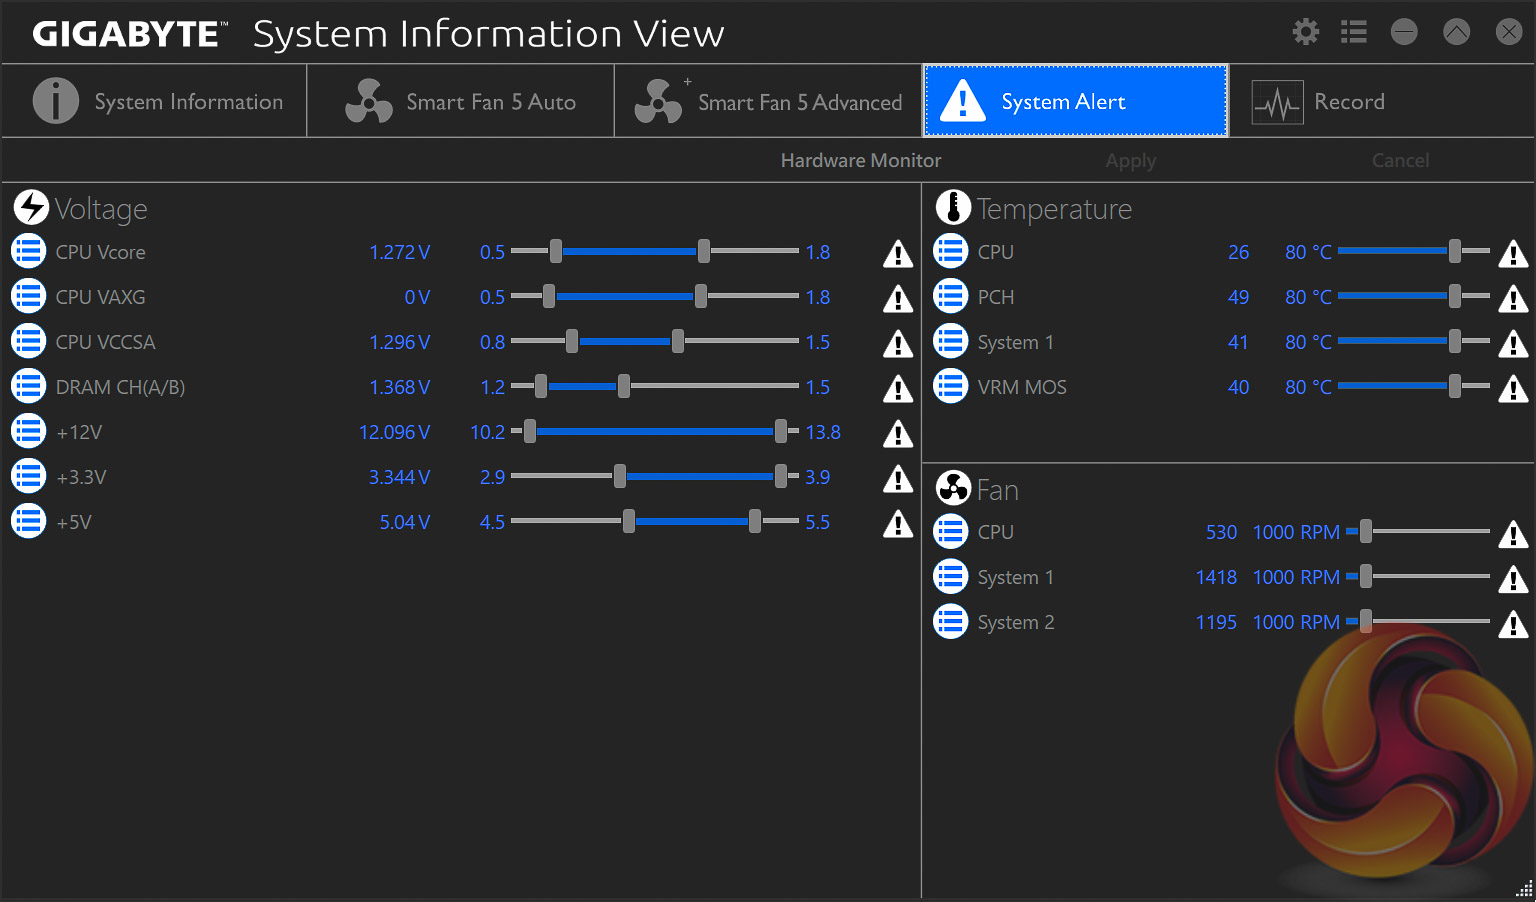
Task: Switch to the Smart Fan 5 Auto tab
Action: tap(460, 102)
